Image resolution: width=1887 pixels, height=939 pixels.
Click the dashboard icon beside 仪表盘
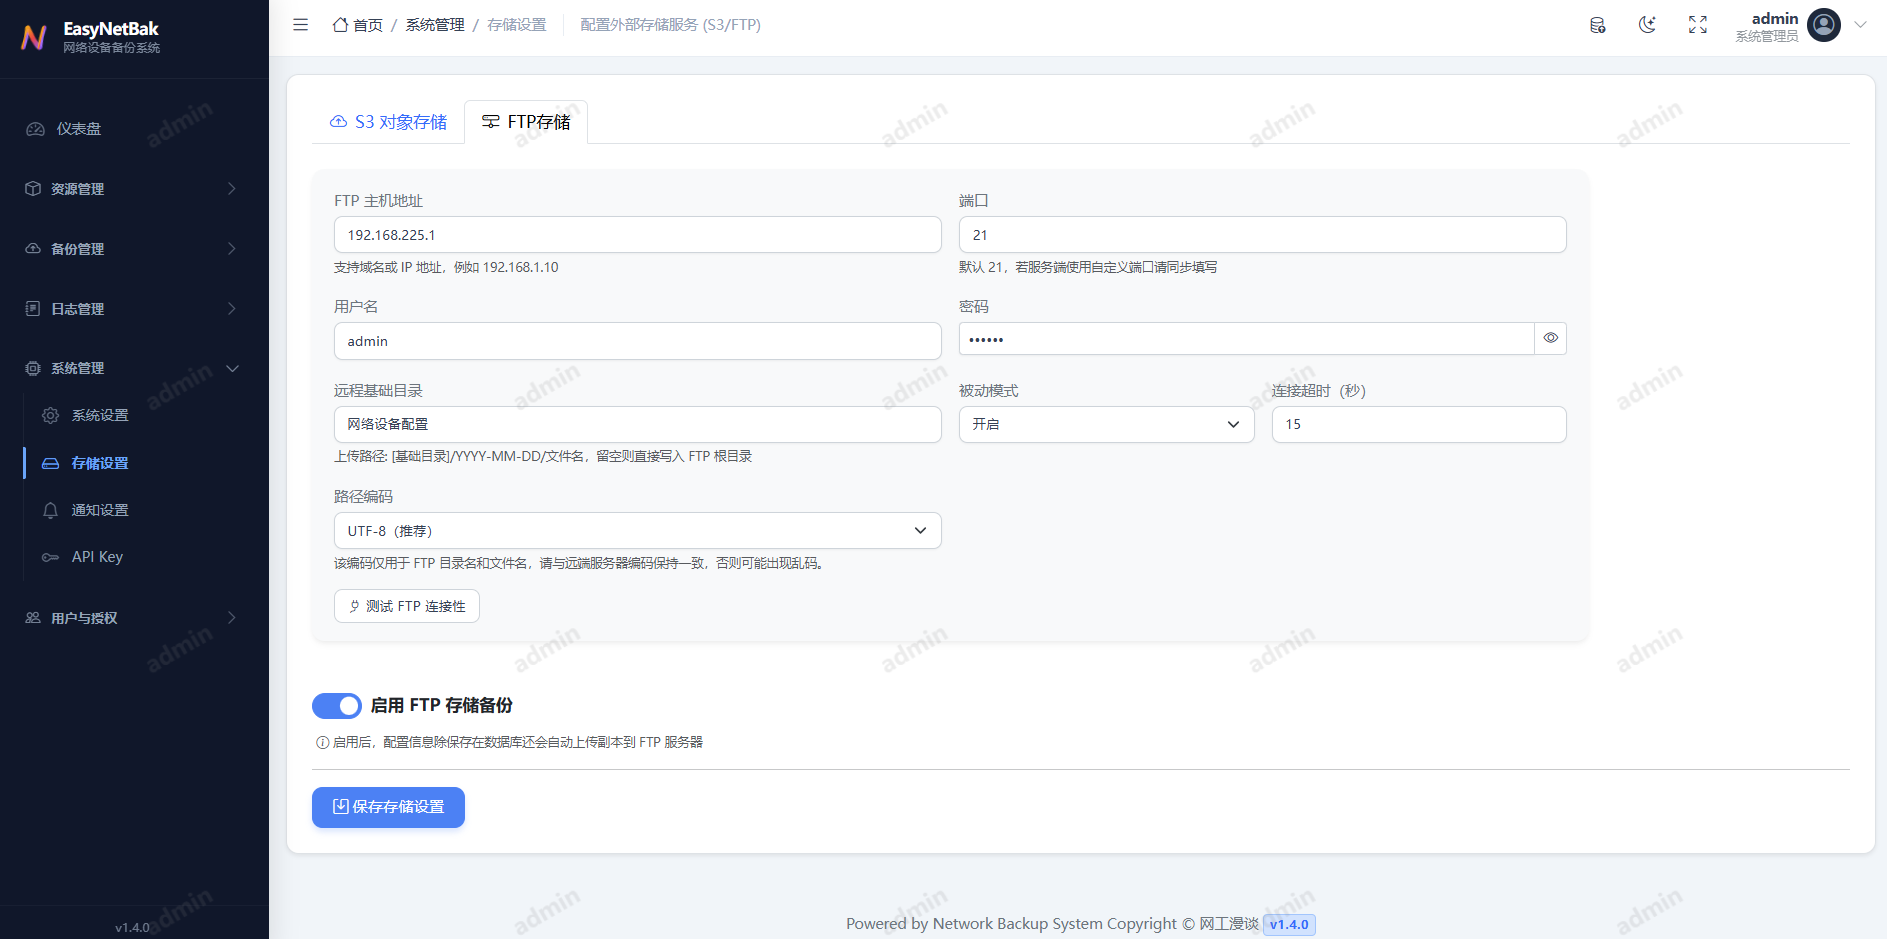coord(36,129)
